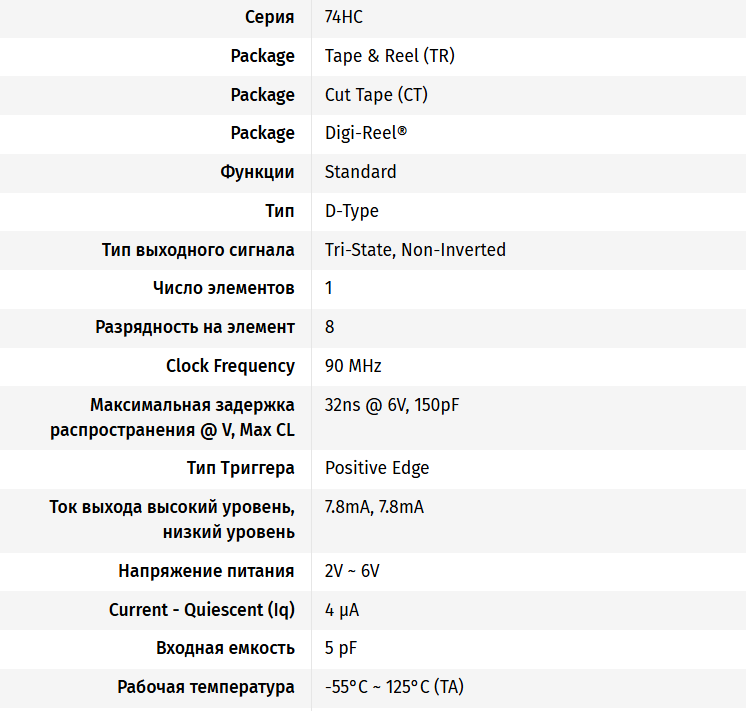Click the 2V ~ 6V supply voltage

[x=352, y=571]
